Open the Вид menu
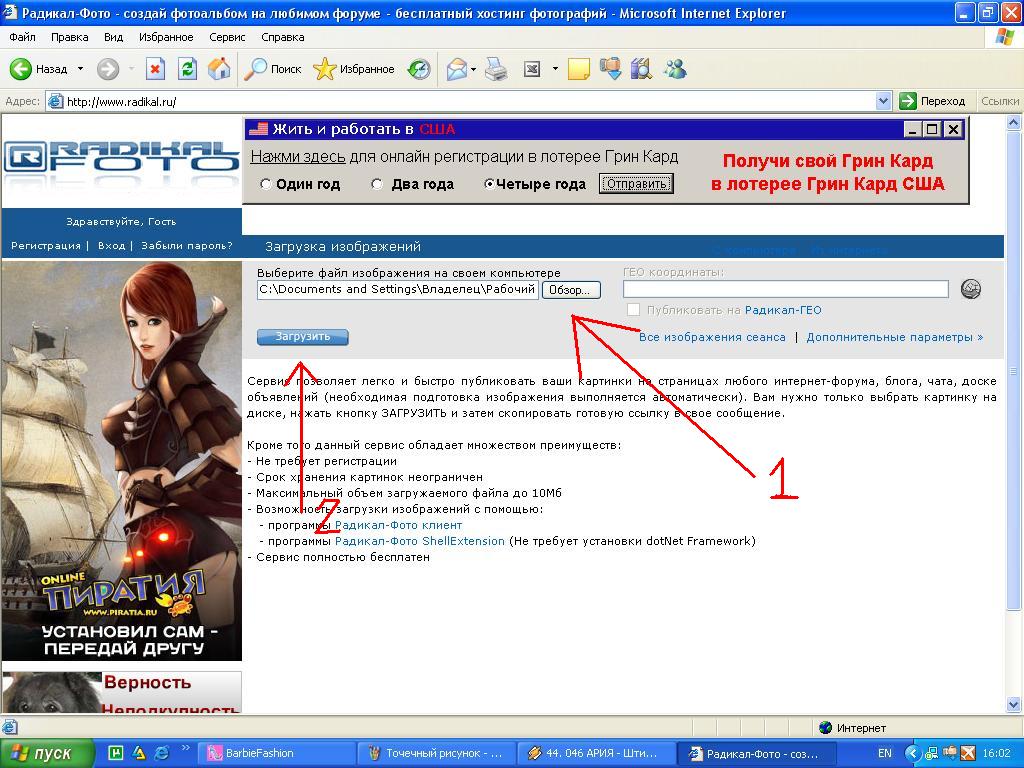Image resolution: width=1024 pixels, height=768 pixels. tap(113, 37)
